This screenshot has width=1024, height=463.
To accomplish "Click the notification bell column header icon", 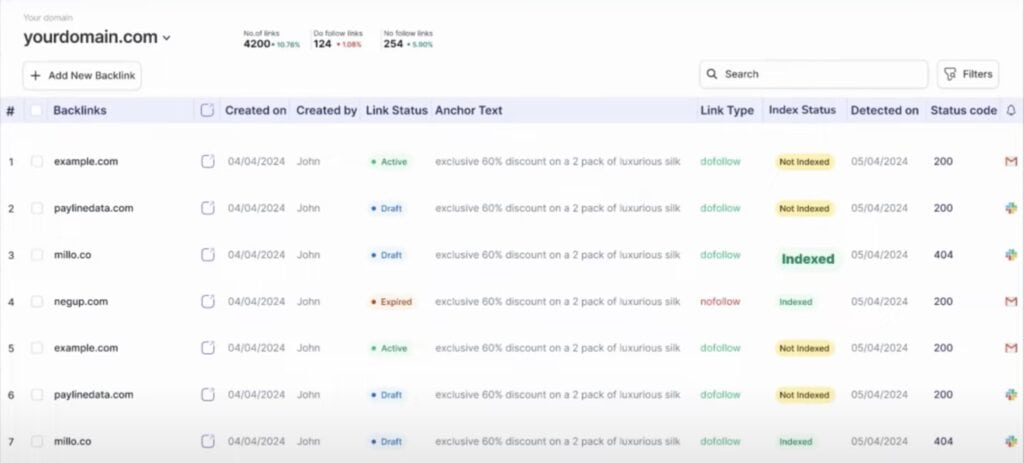I will (1010, 110).
